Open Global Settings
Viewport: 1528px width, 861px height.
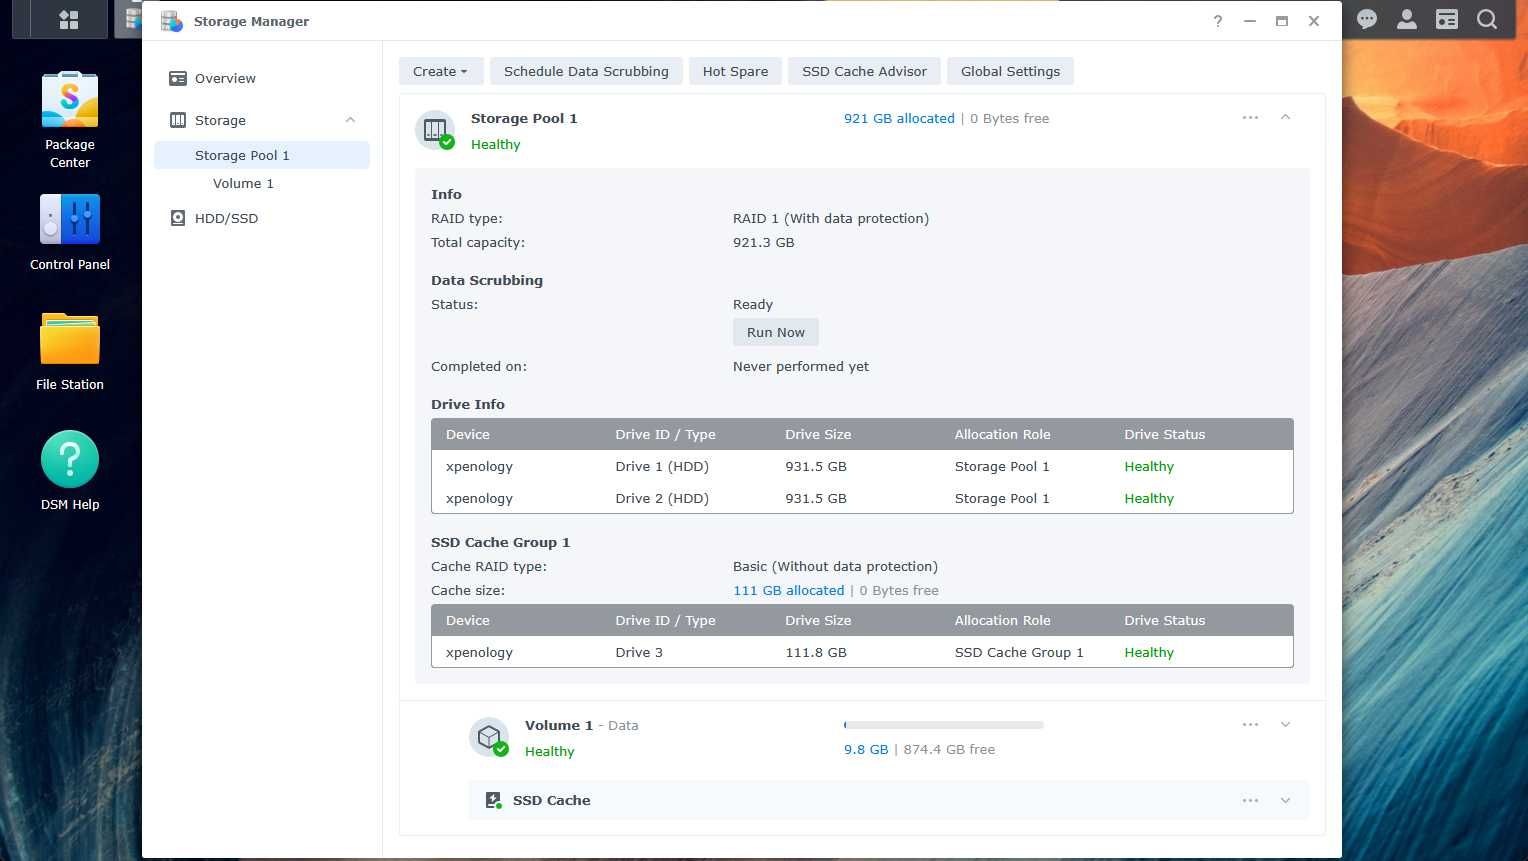(x=1010, y=71)
